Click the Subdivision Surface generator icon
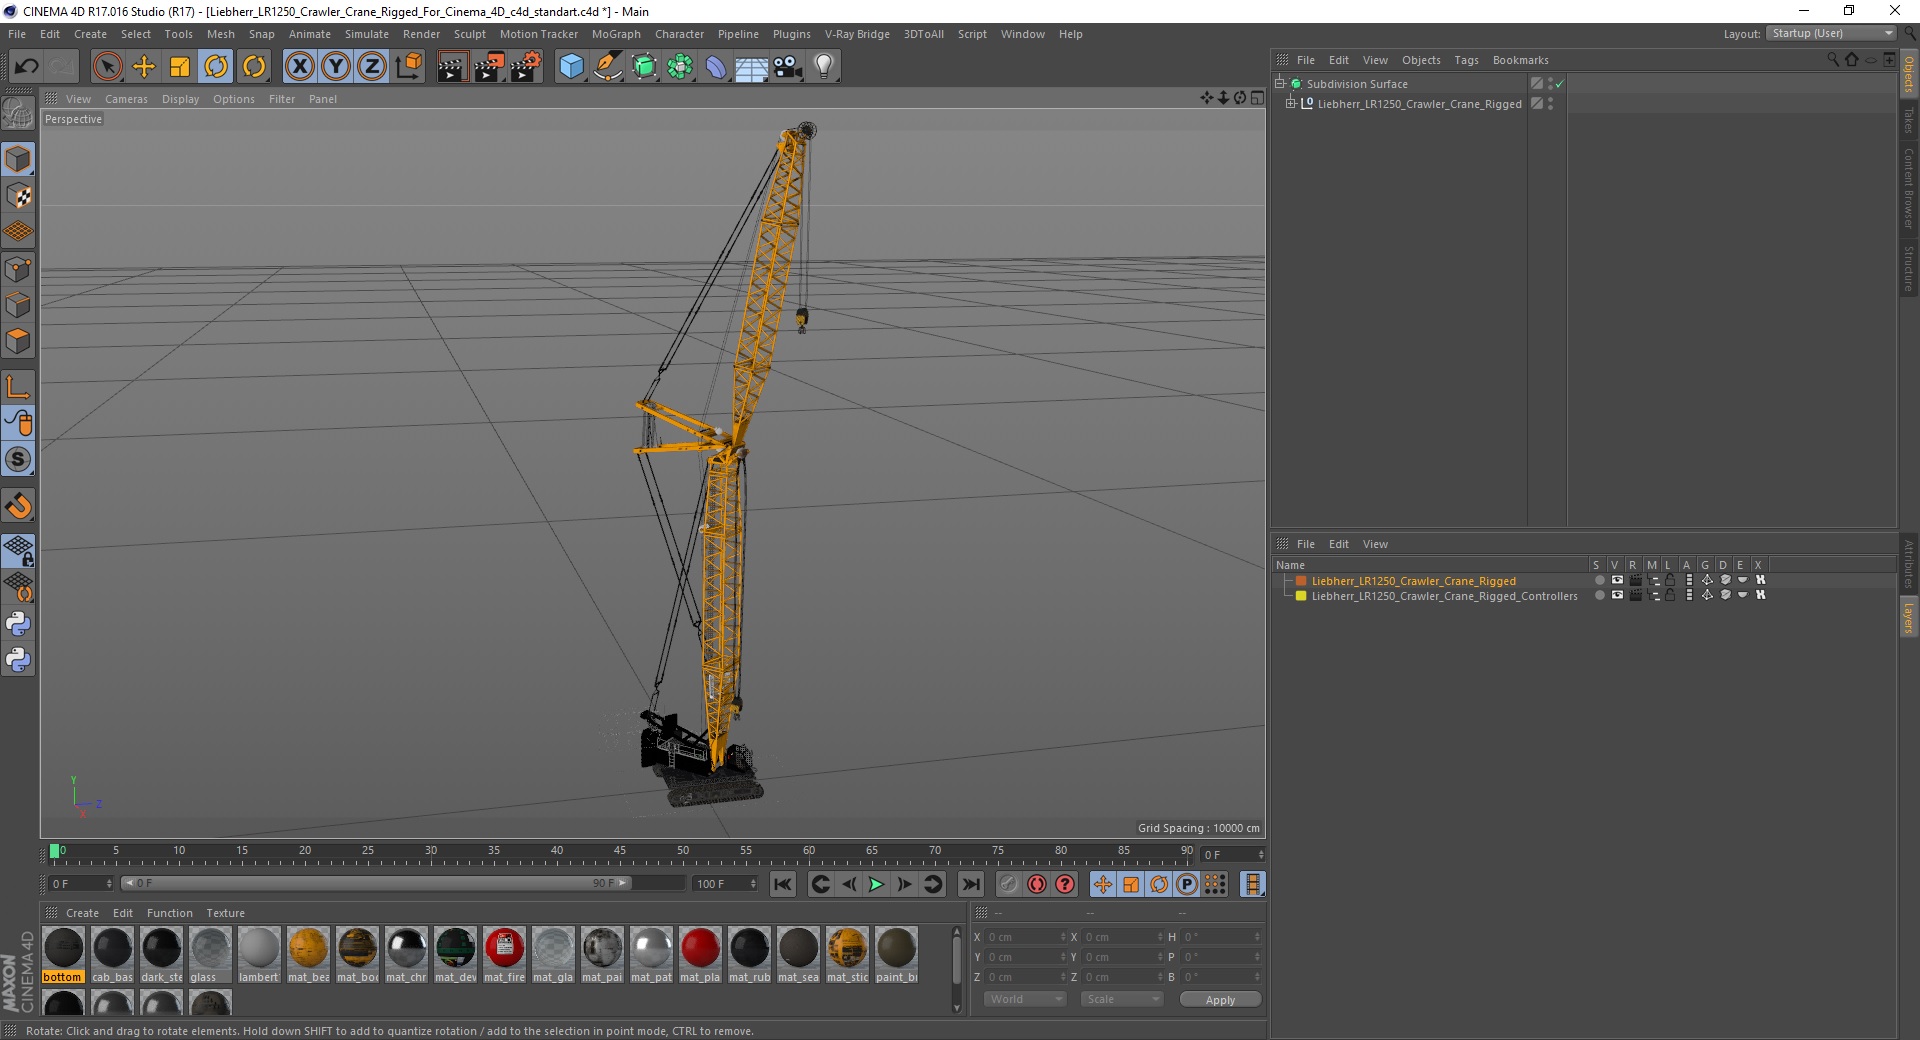This screenshot has width=1920, height=1040. [x=644, y=67]
